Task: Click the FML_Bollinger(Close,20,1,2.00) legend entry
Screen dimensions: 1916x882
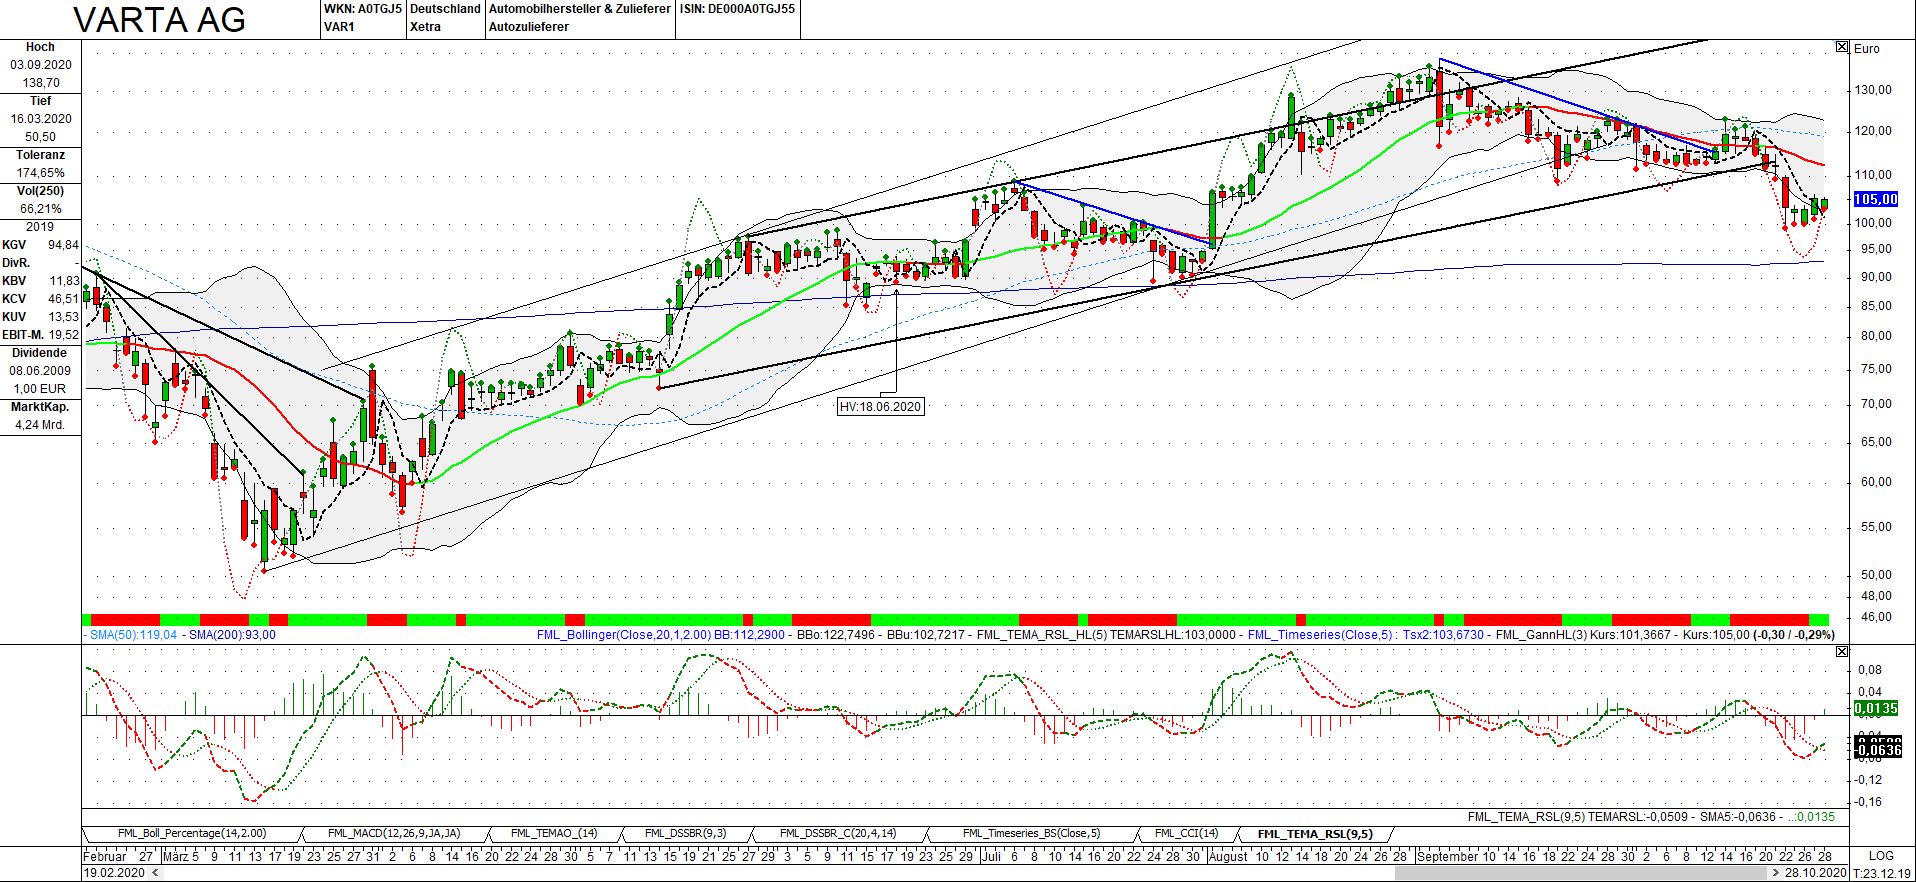Action: [624, 635]
